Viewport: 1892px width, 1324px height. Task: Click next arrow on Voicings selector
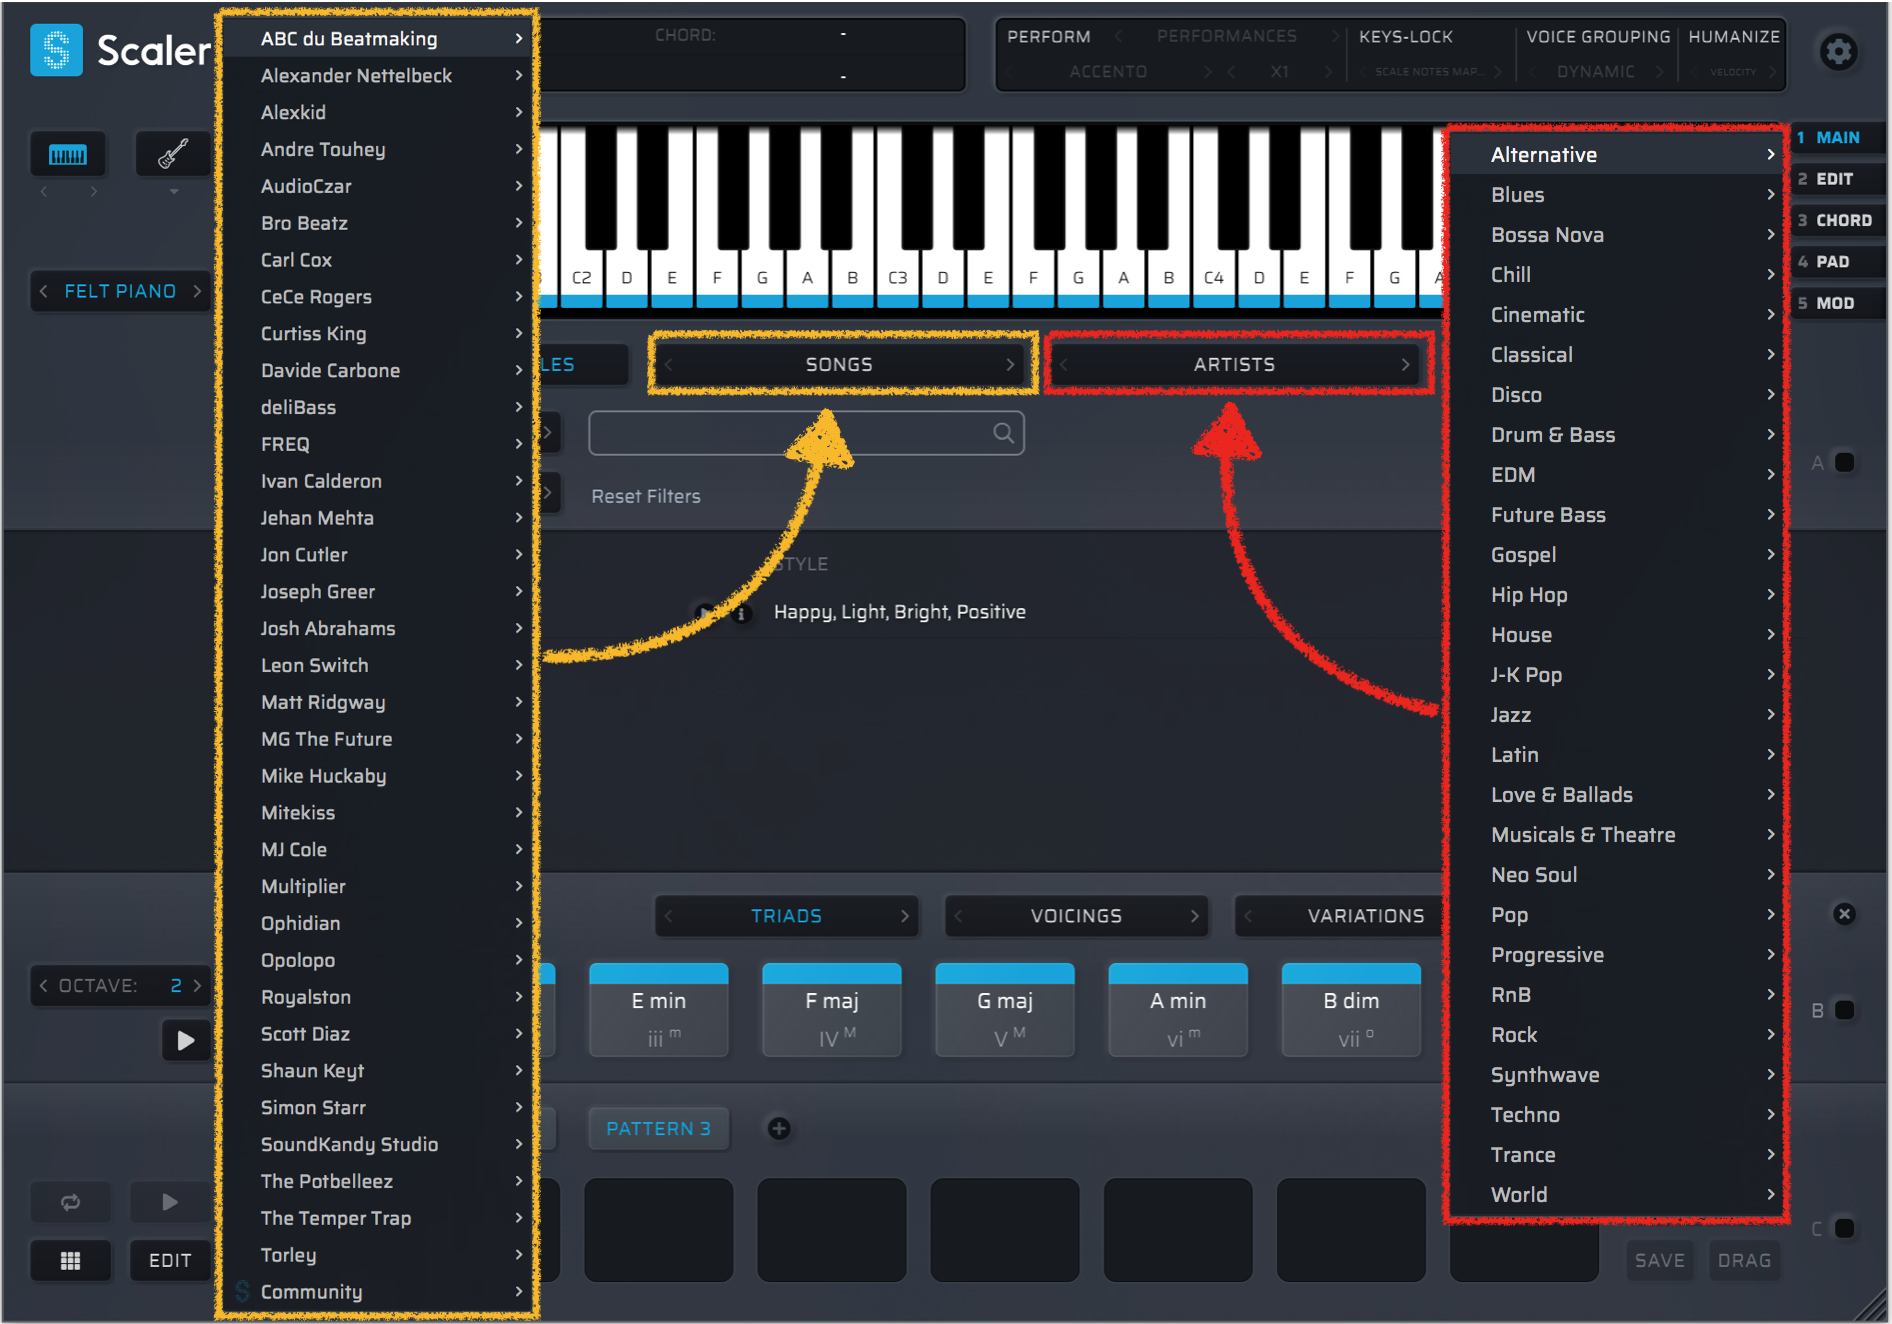1194,916
